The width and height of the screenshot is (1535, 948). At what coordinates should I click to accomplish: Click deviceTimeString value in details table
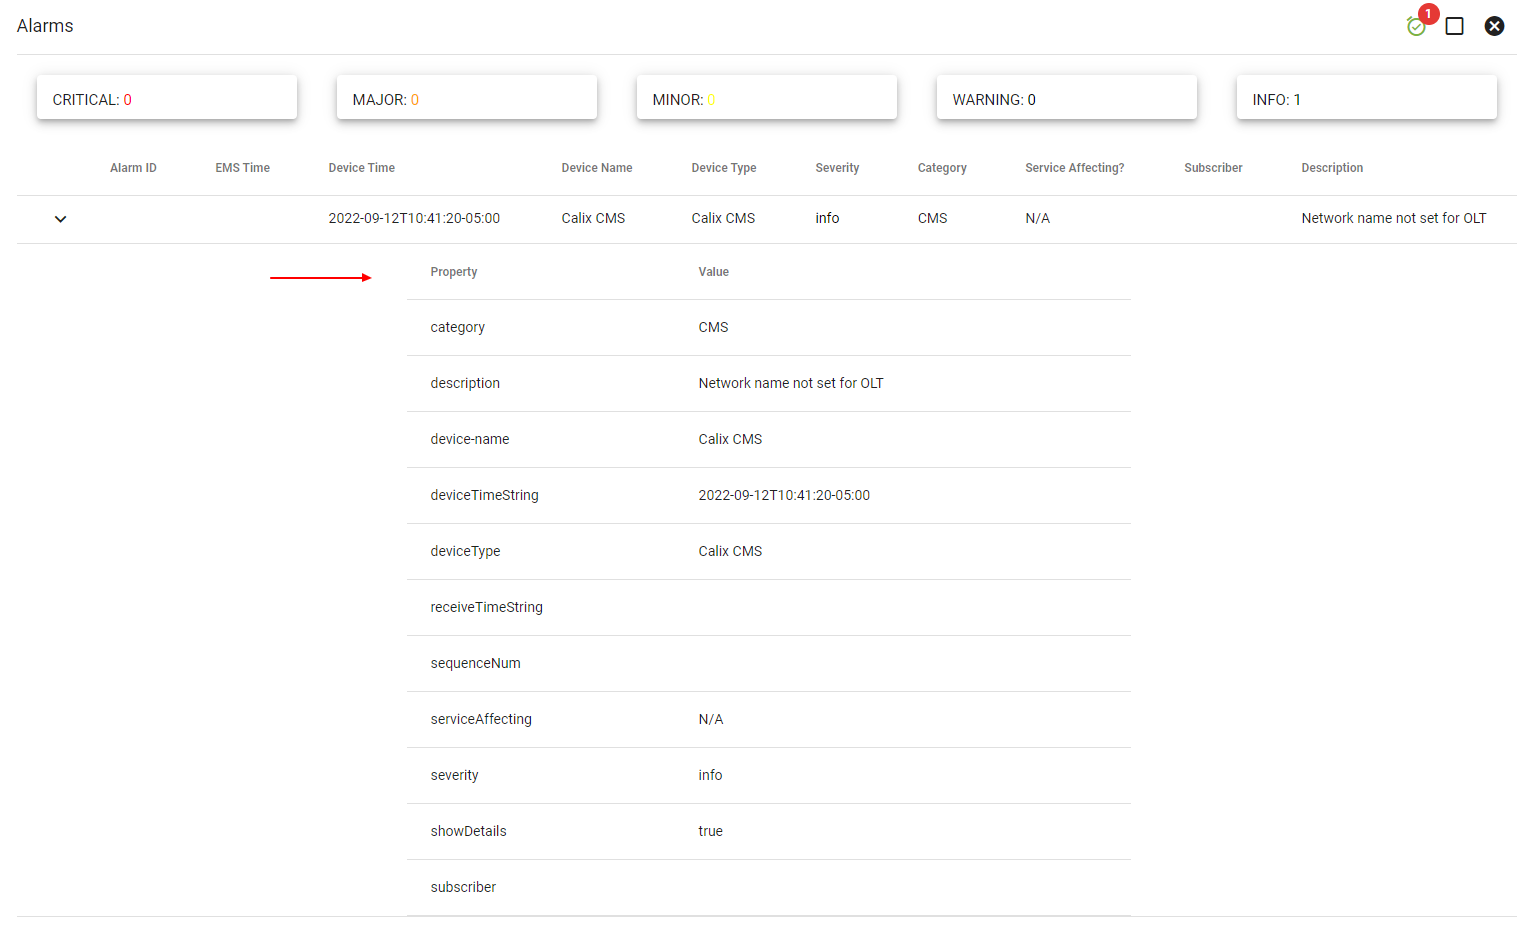coord(784,495)
